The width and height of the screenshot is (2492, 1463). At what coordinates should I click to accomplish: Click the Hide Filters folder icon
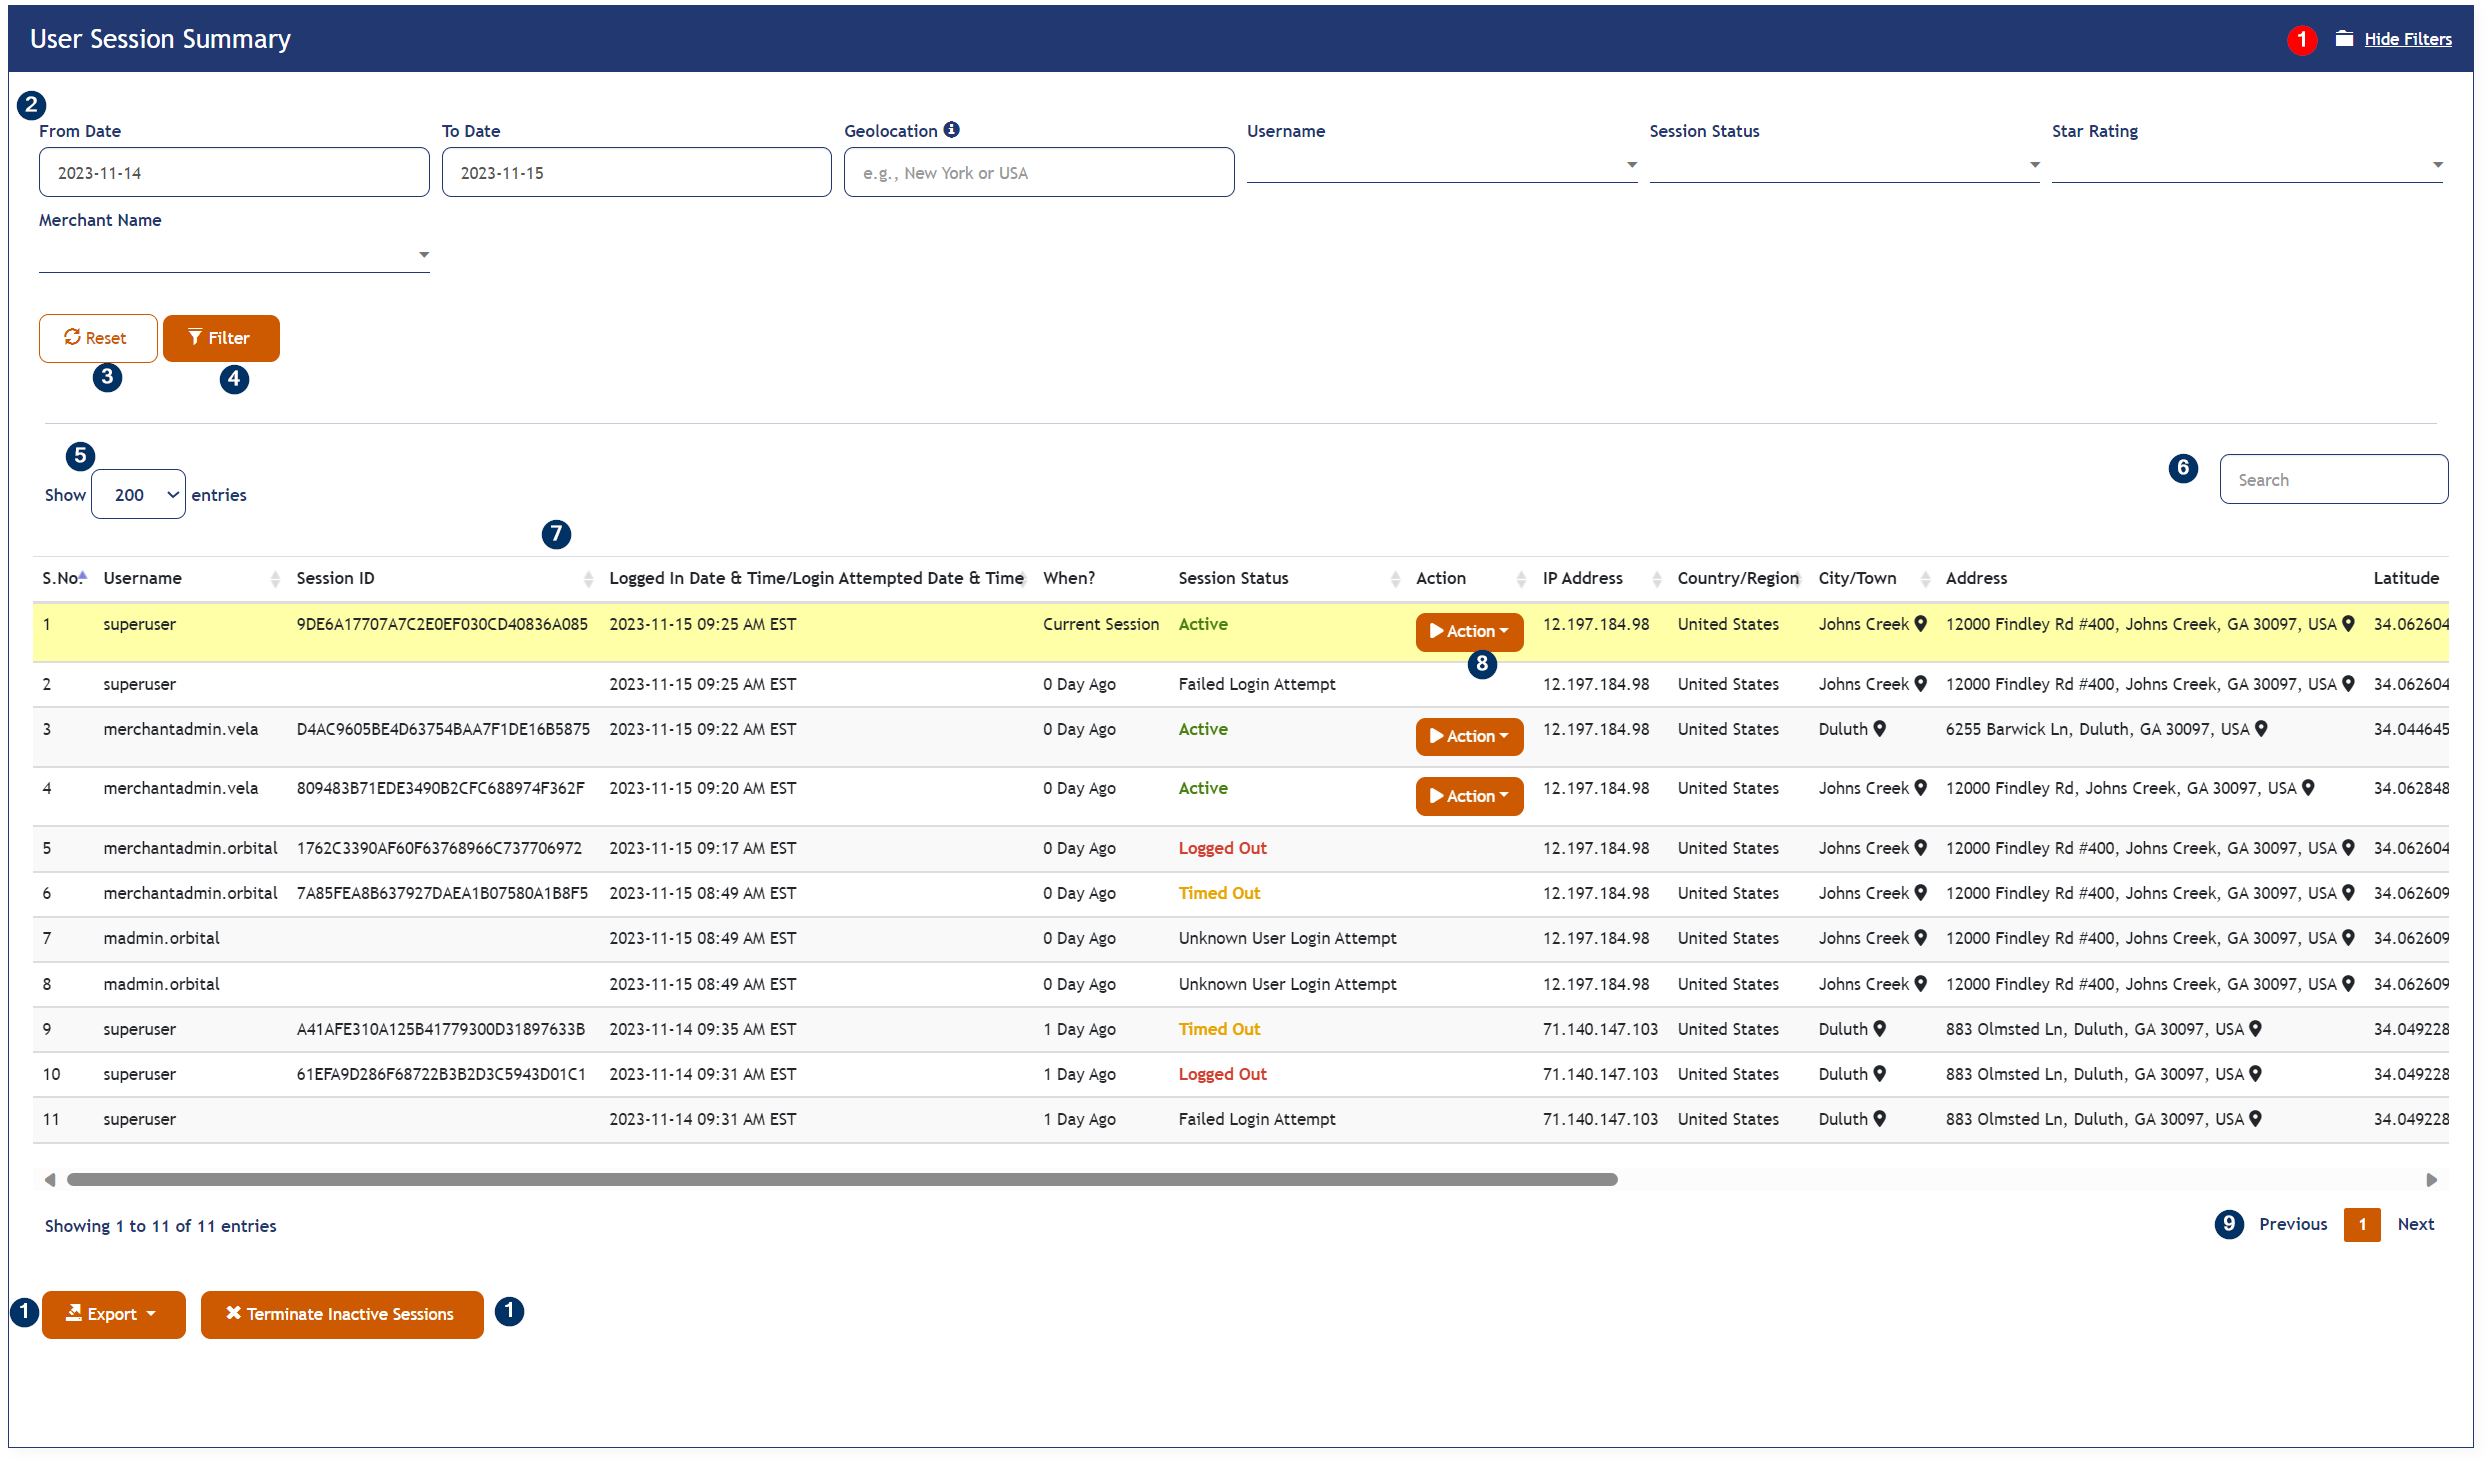2344,39
